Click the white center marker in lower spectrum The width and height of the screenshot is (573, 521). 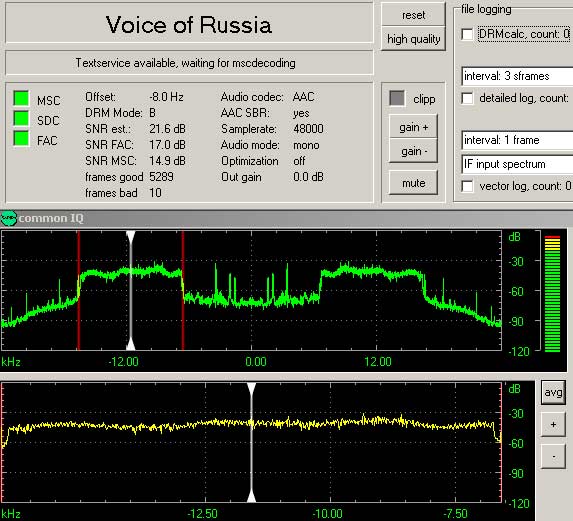coord(251,442)
